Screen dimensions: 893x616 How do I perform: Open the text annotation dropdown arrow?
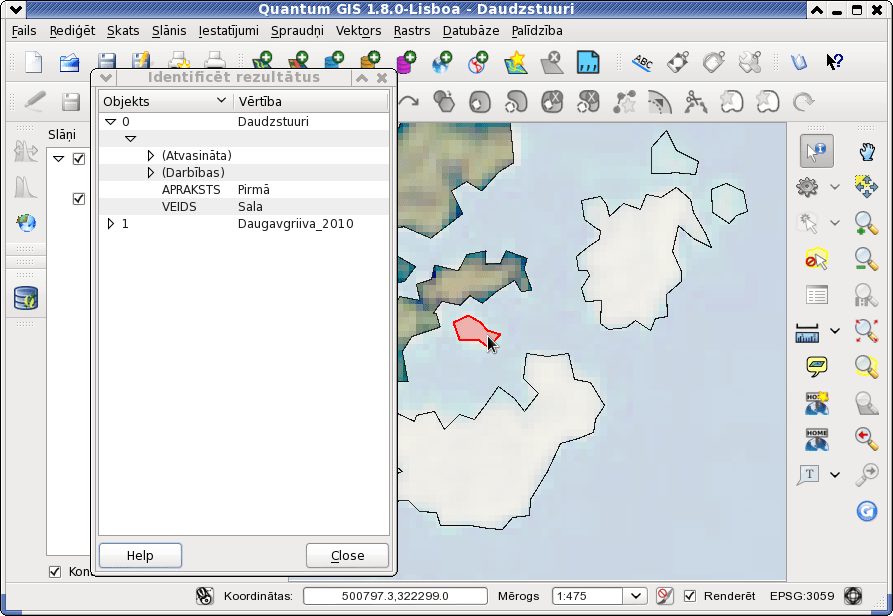(x=835, y=475)
